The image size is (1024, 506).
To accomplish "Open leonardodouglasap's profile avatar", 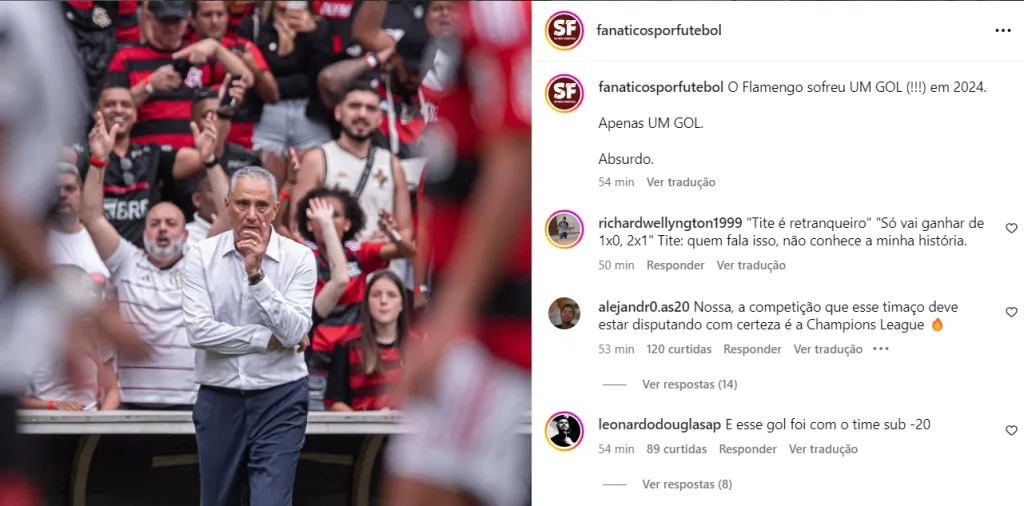I will pos(564,431).
